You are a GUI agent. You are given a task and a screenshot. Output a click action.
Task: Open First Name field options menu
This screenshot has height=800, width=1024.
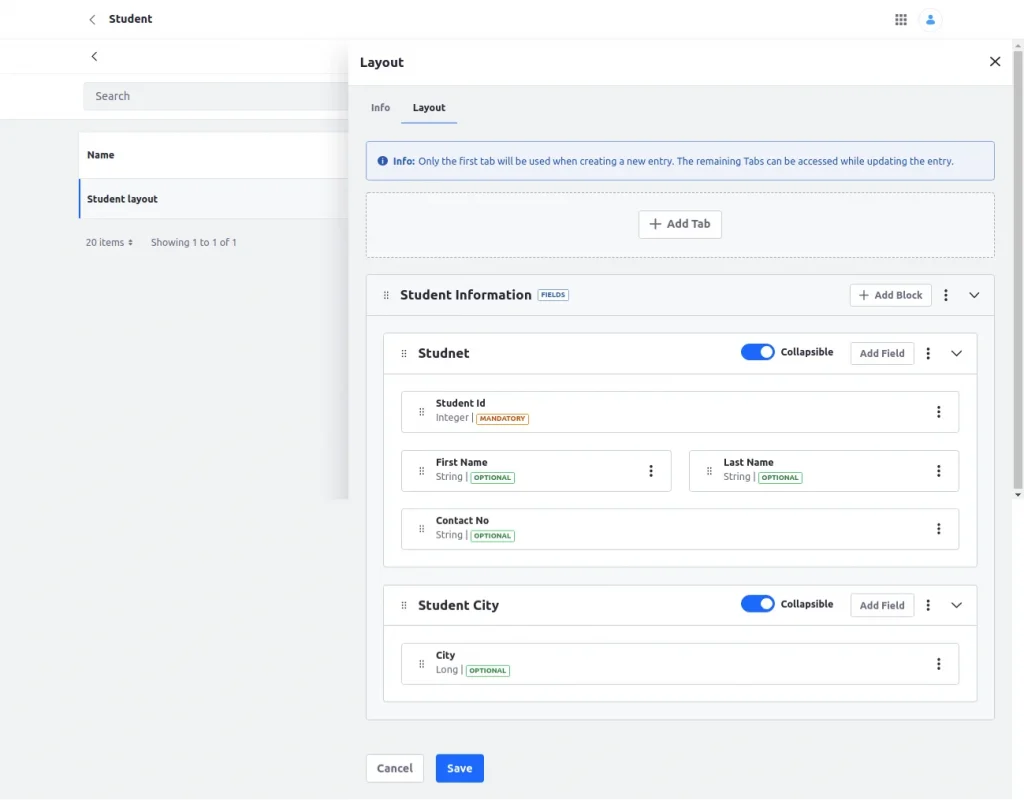[650, 471]
